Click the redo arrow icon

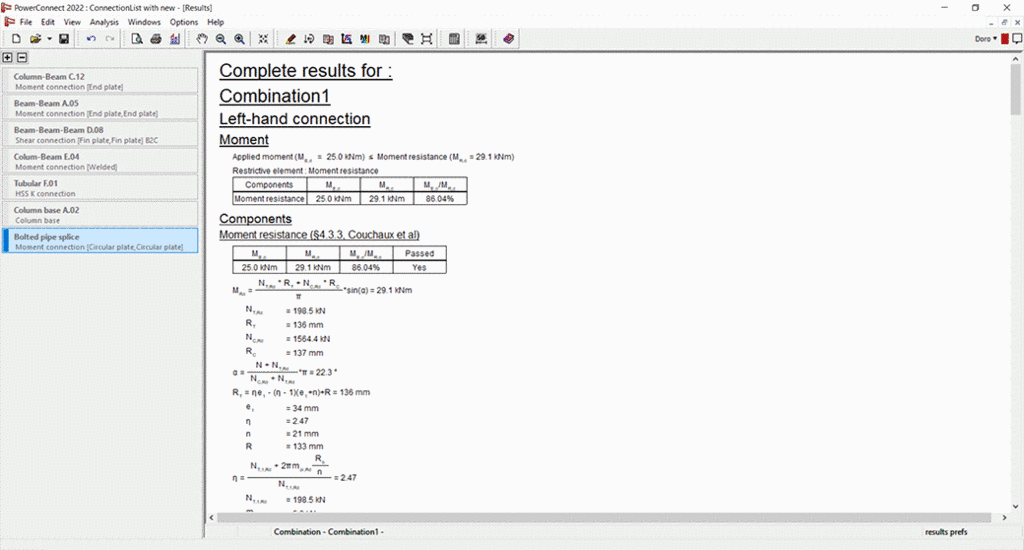[110, 39]
